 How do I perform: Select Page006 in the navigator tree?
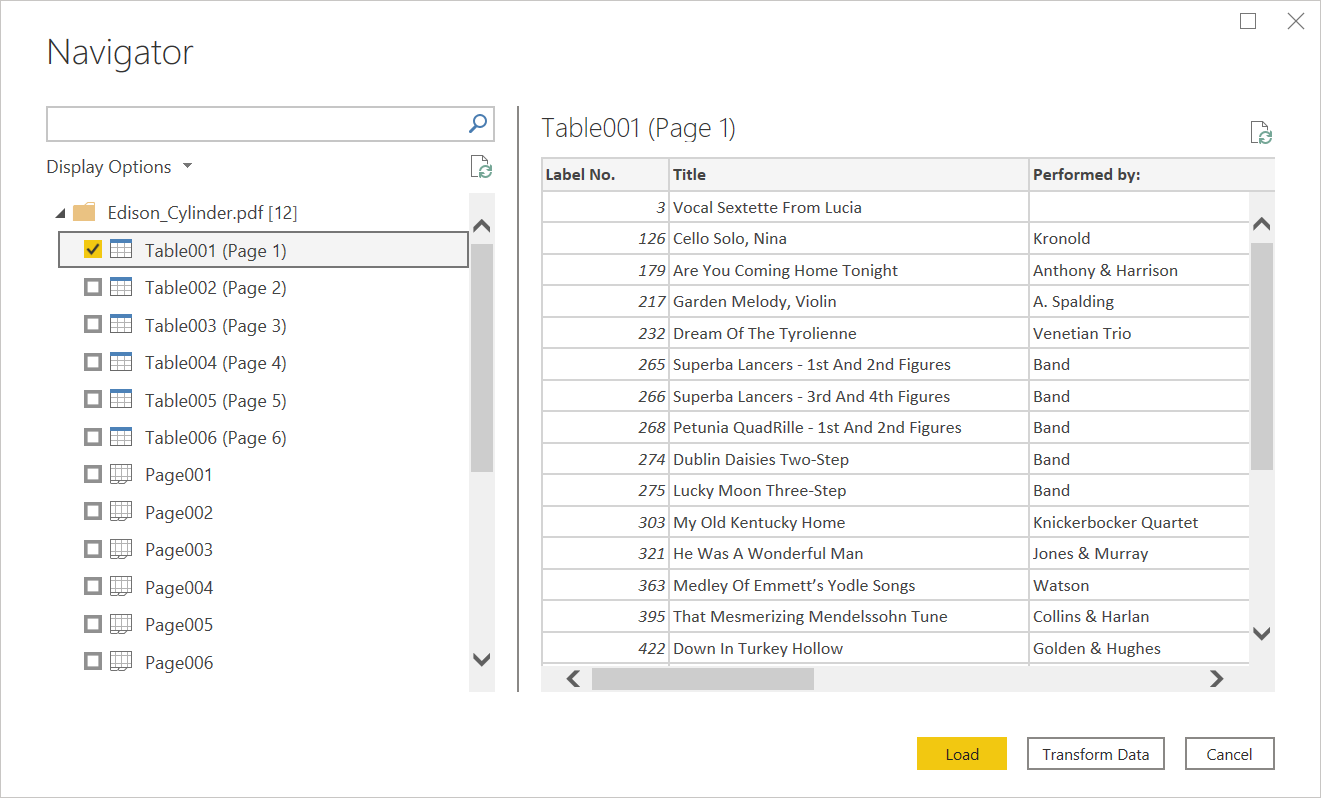[179, 661]
